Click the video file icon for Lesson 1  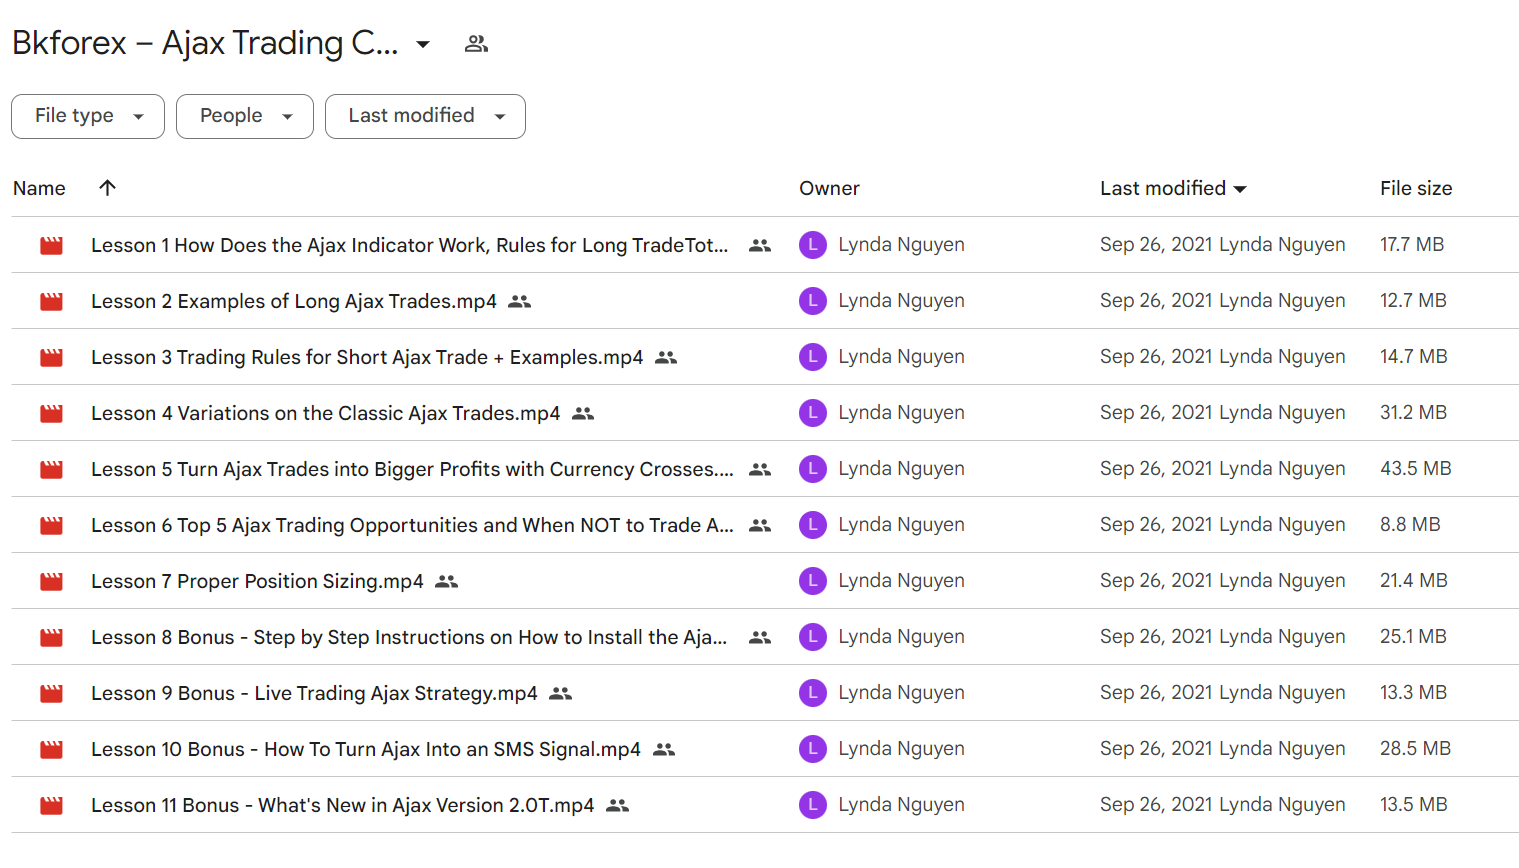coord(51,245)
